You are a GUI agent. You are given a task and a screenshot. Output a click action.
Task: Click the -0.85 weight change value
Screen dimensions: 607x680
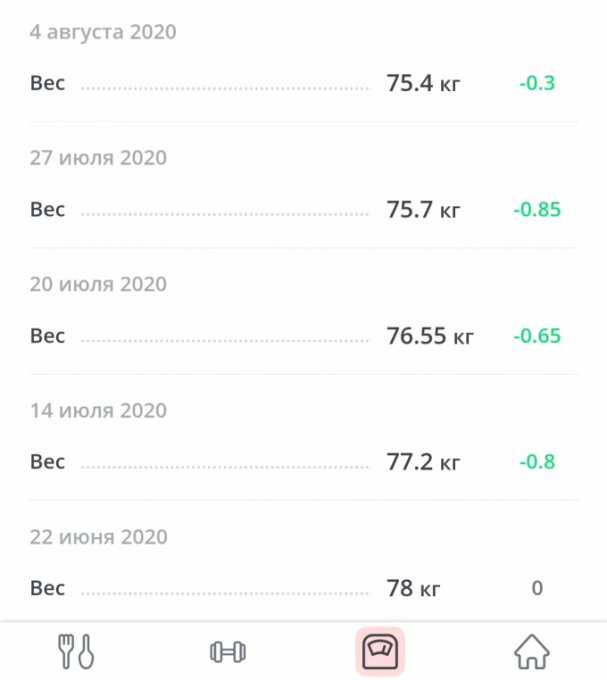(x=537, y=210)
